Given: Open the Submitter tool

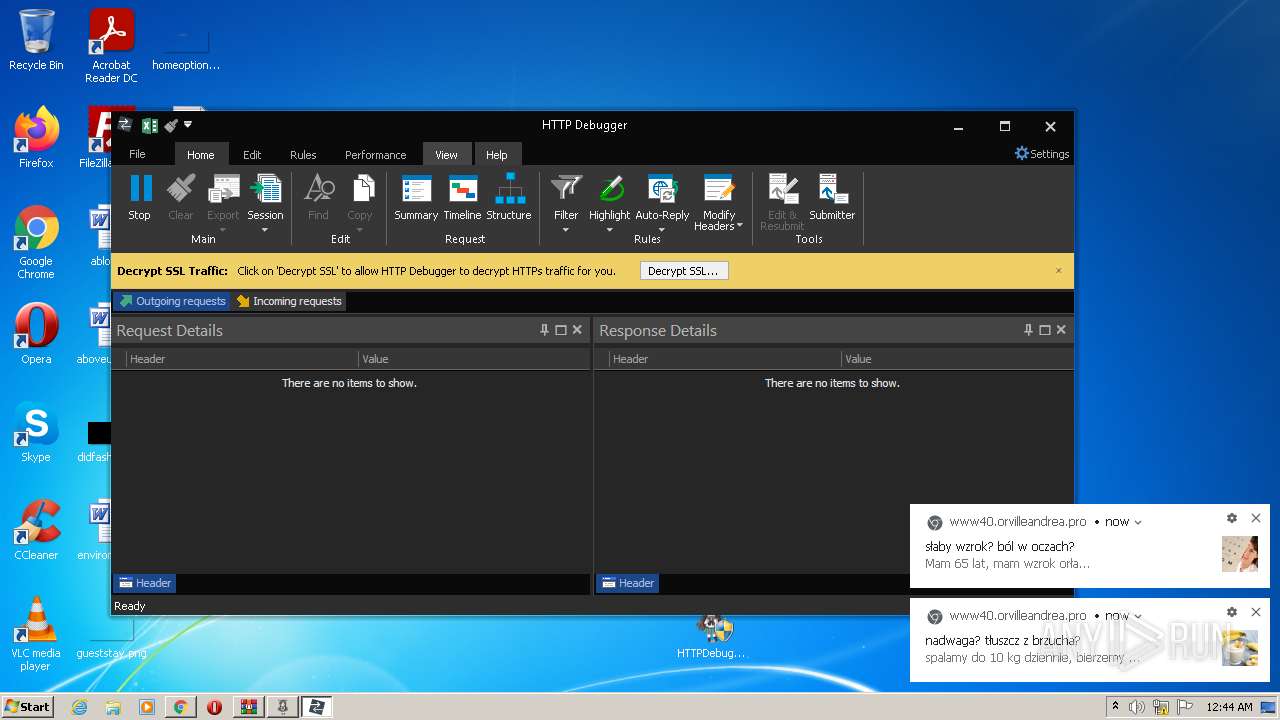Looking at the screenshot, I should click(x=832, y=197).
